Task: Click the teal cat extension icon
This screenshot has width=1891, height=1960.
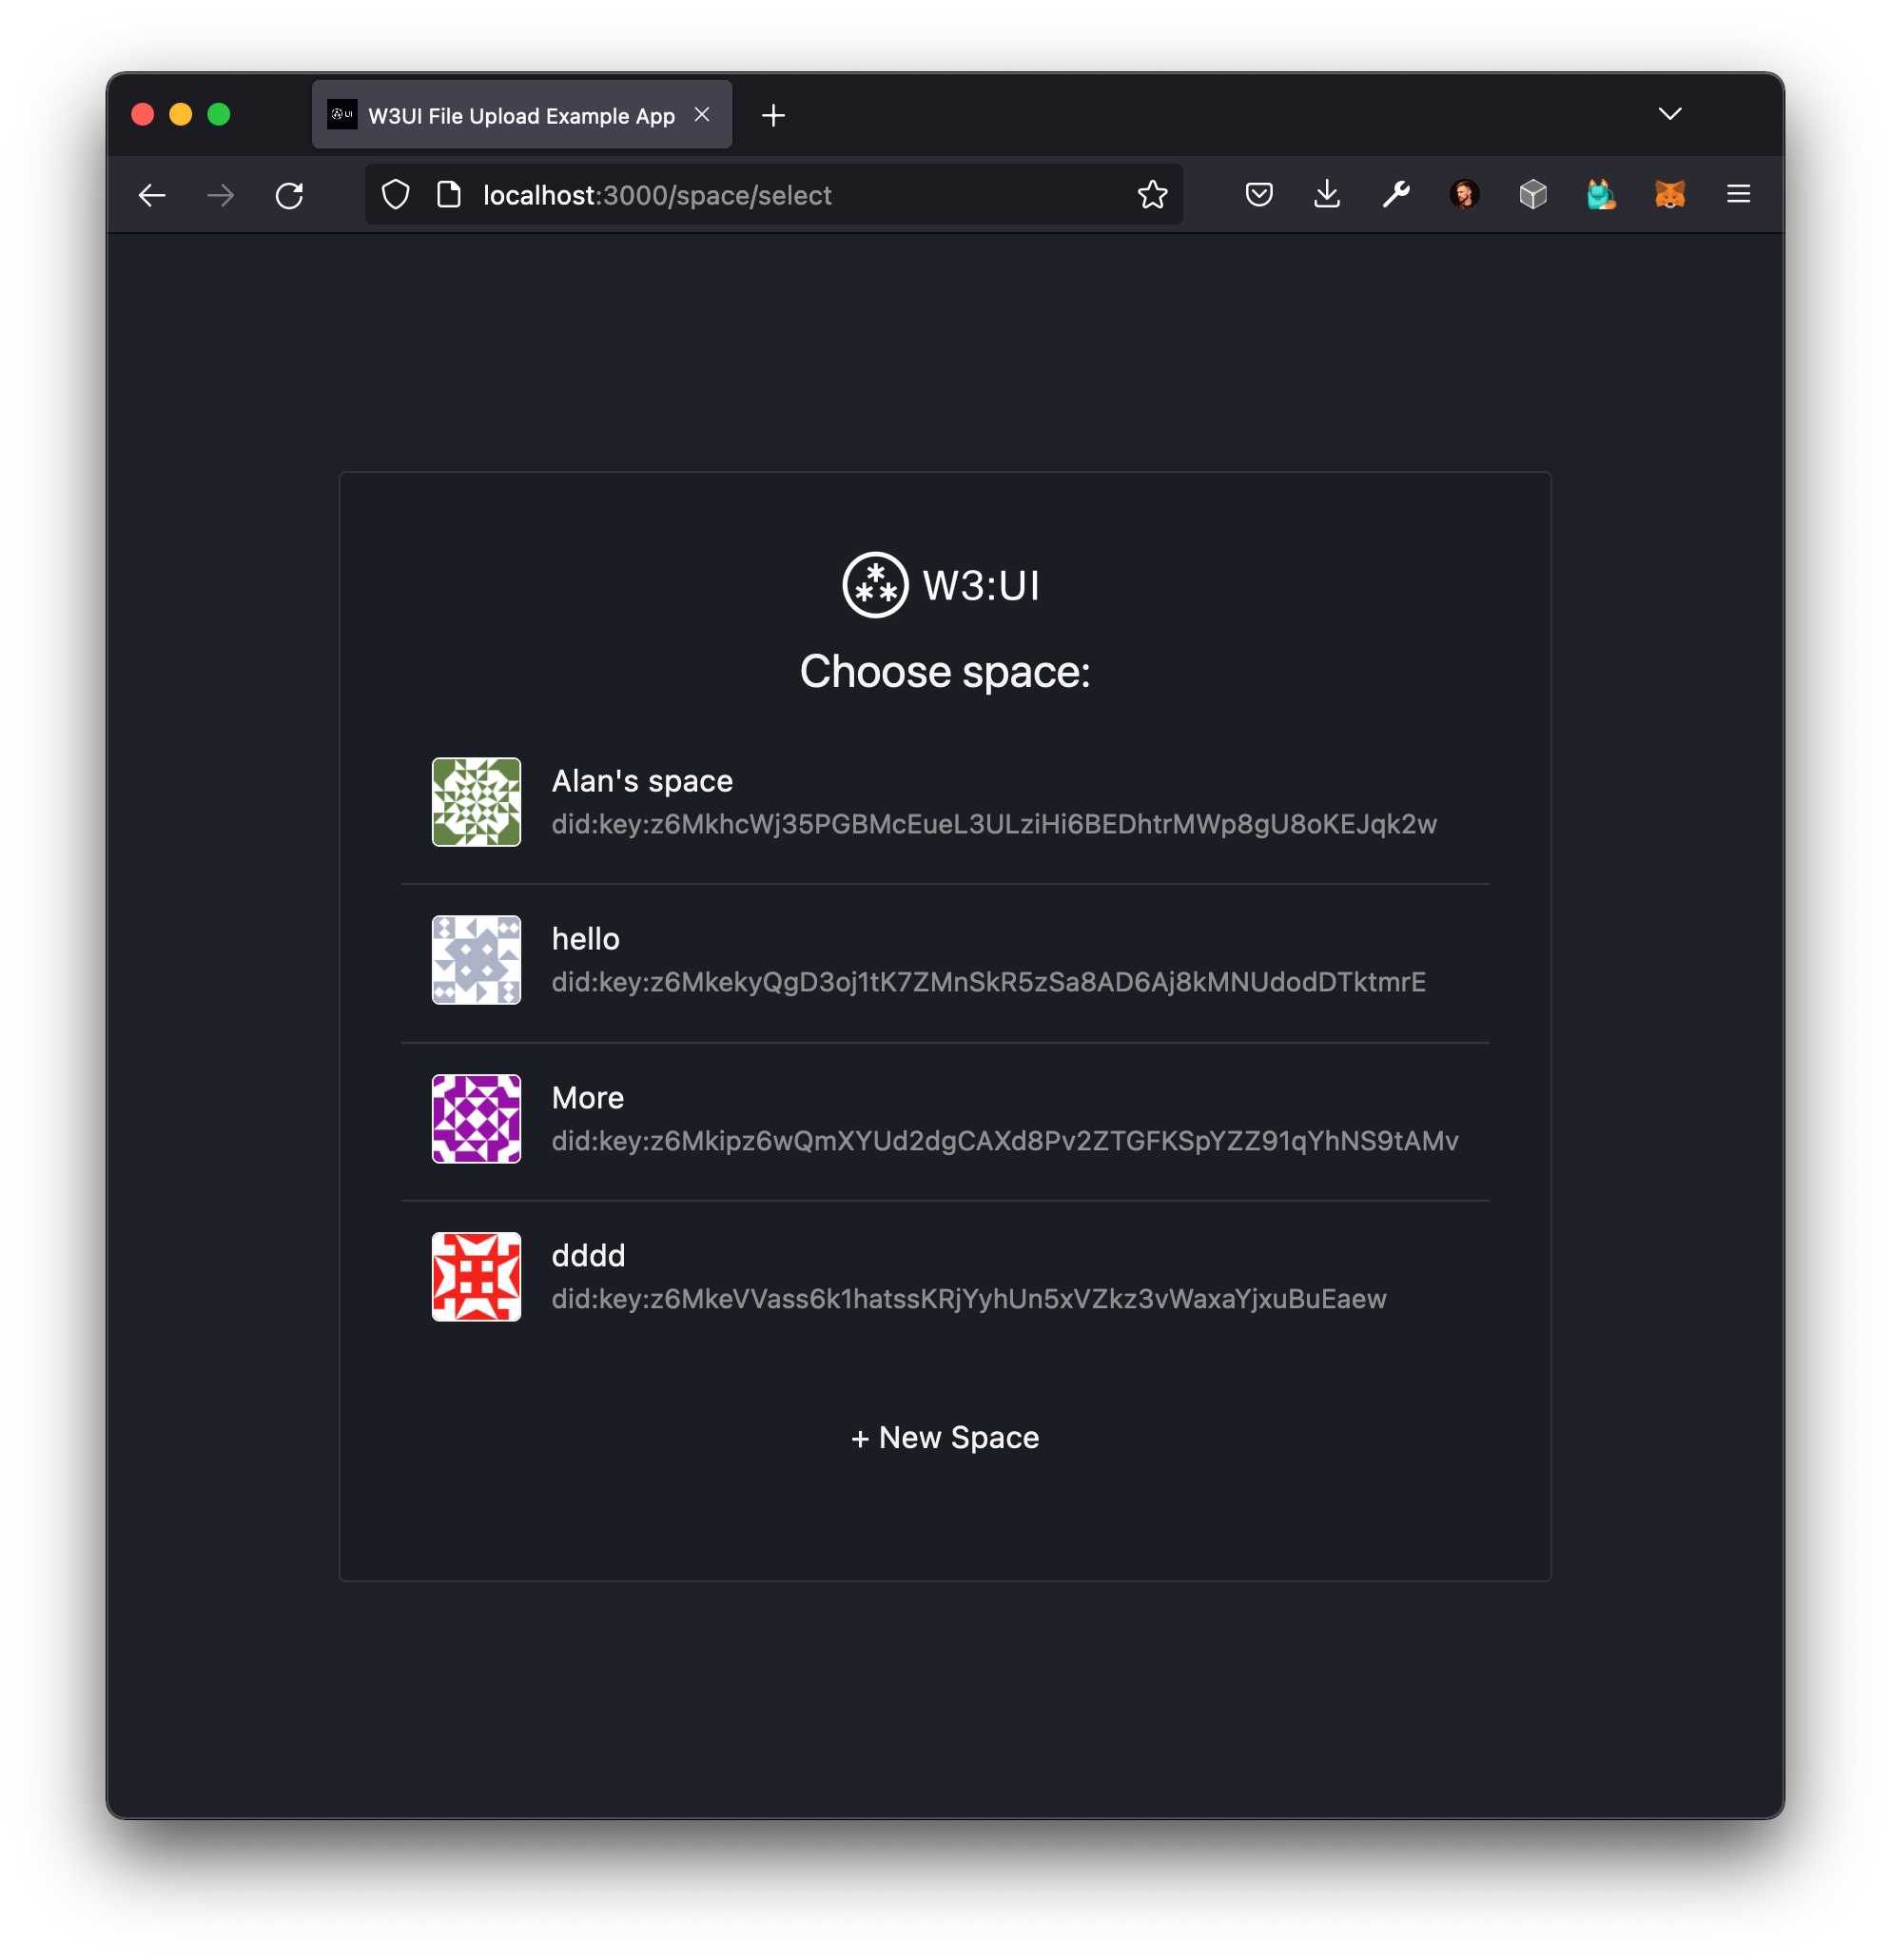Action: pyautogui.click(x=1600, y=195)
